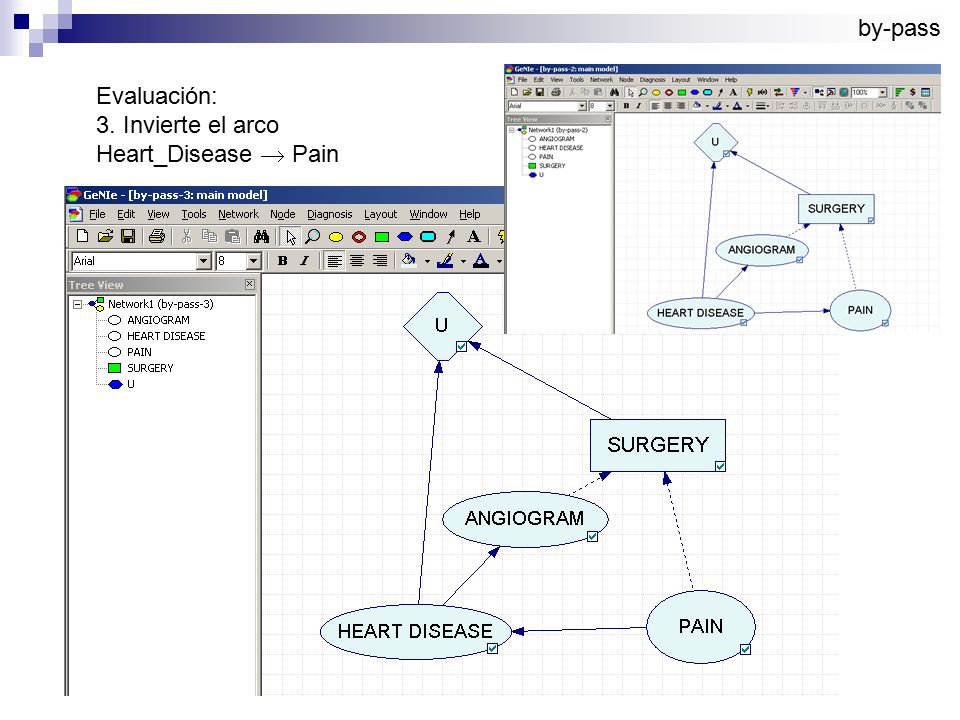The width and height of the screenshot is (960, 720).
Task: Click fill color bucket in by-pass-3 window
Action: [408, 261]
